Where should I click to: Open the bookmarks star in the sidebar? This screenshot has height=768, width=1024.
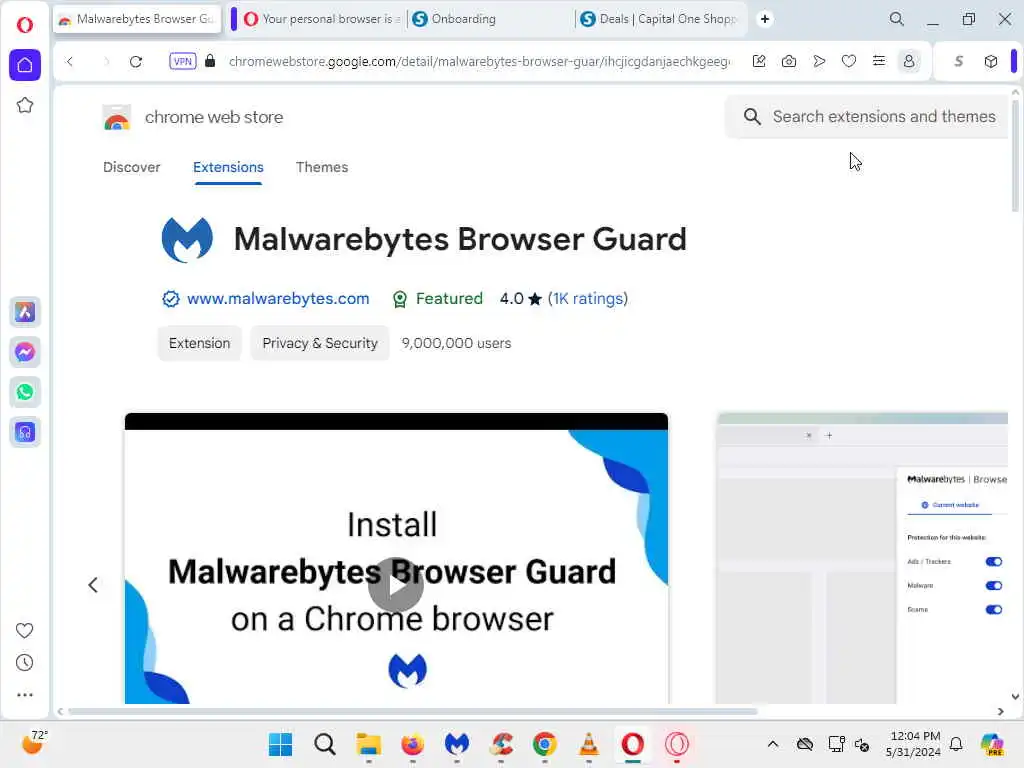[25, 105]
